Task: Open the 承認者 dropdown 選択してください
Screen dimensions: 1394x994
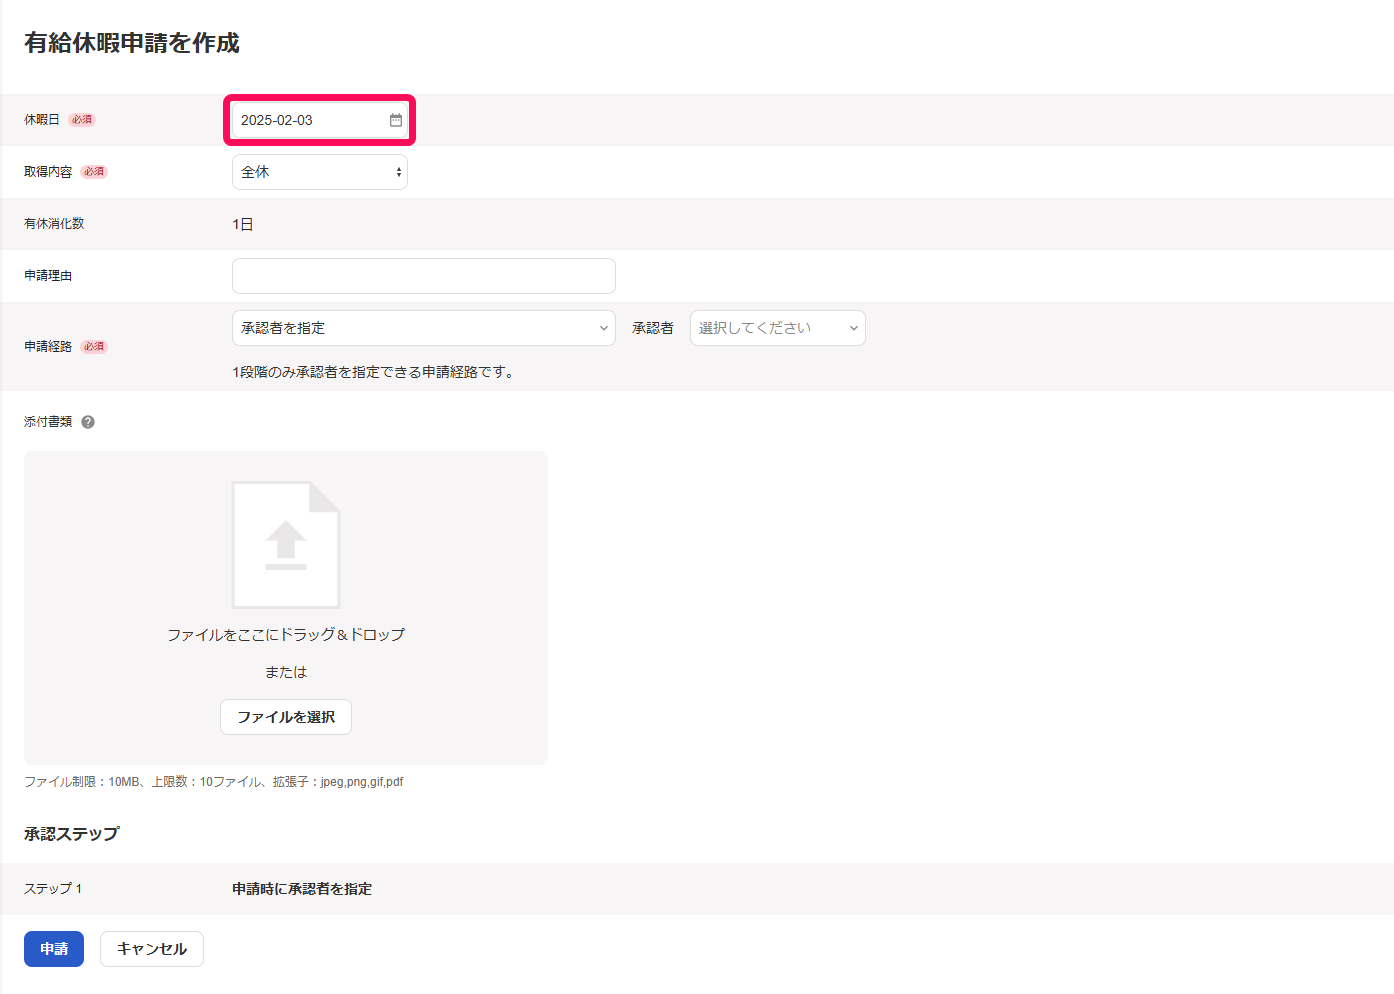Action: pyautogui.click(x=778, y=328)
